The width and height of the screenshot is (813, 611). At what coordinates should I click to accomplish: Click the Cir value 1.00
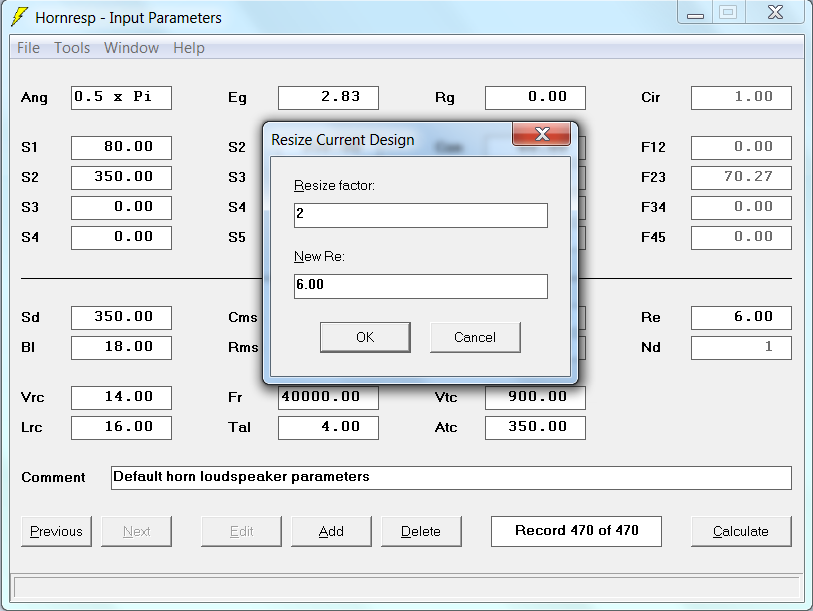(x=741, y=98)
